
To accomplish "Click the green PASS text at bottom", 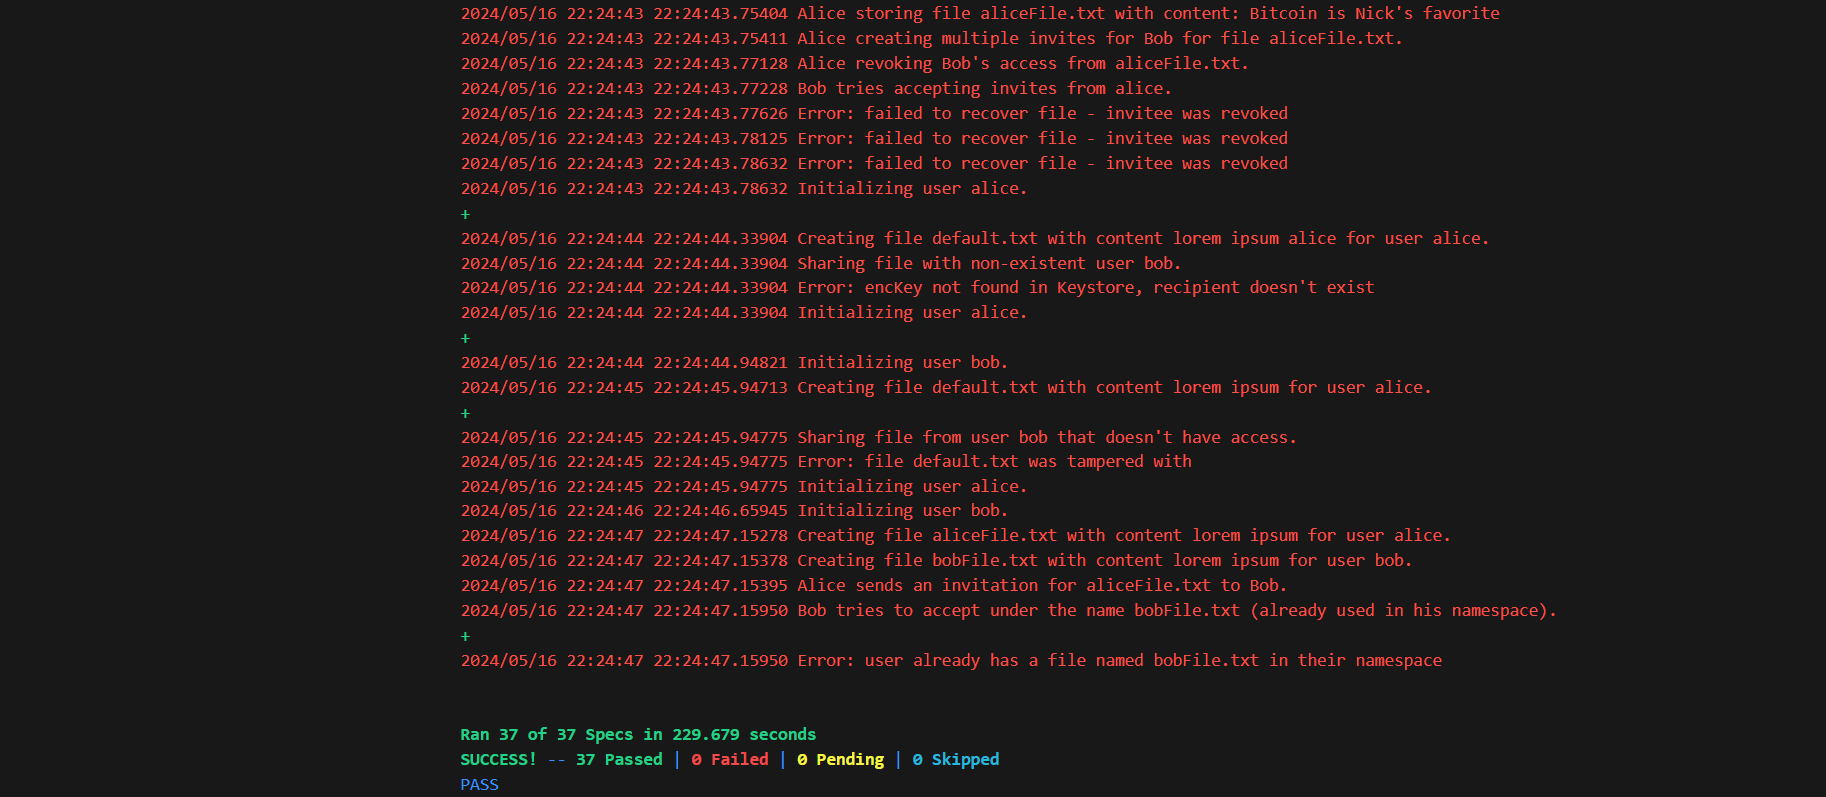I will point(479,784).
